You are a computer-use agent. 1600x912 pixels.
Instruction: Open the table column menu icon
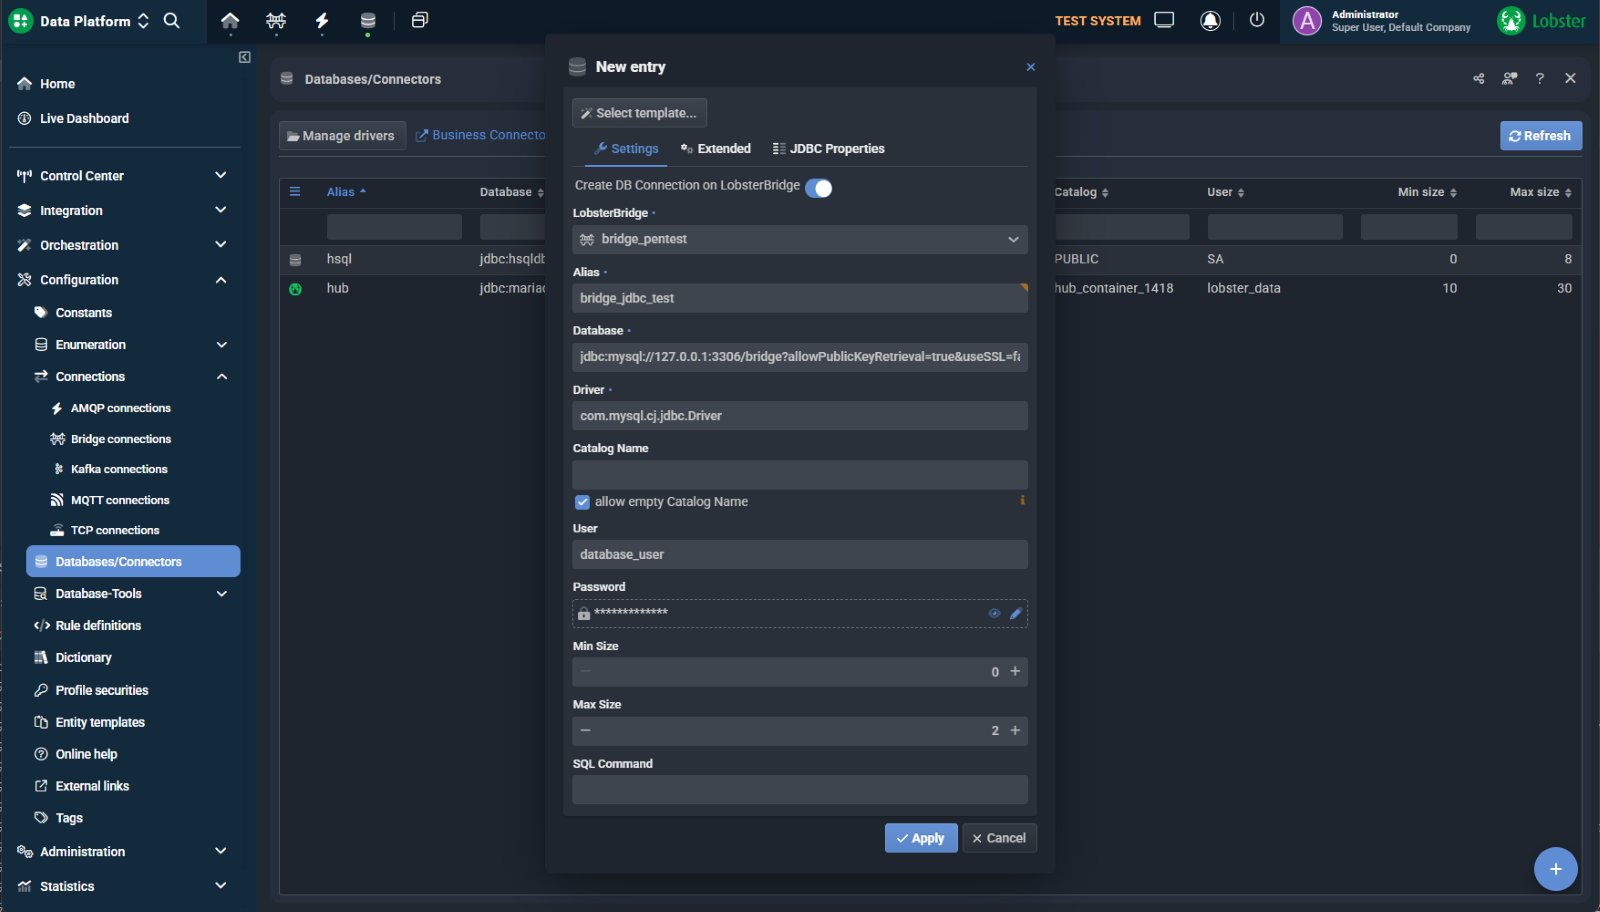pyautogui.click(x=295, y=192)
